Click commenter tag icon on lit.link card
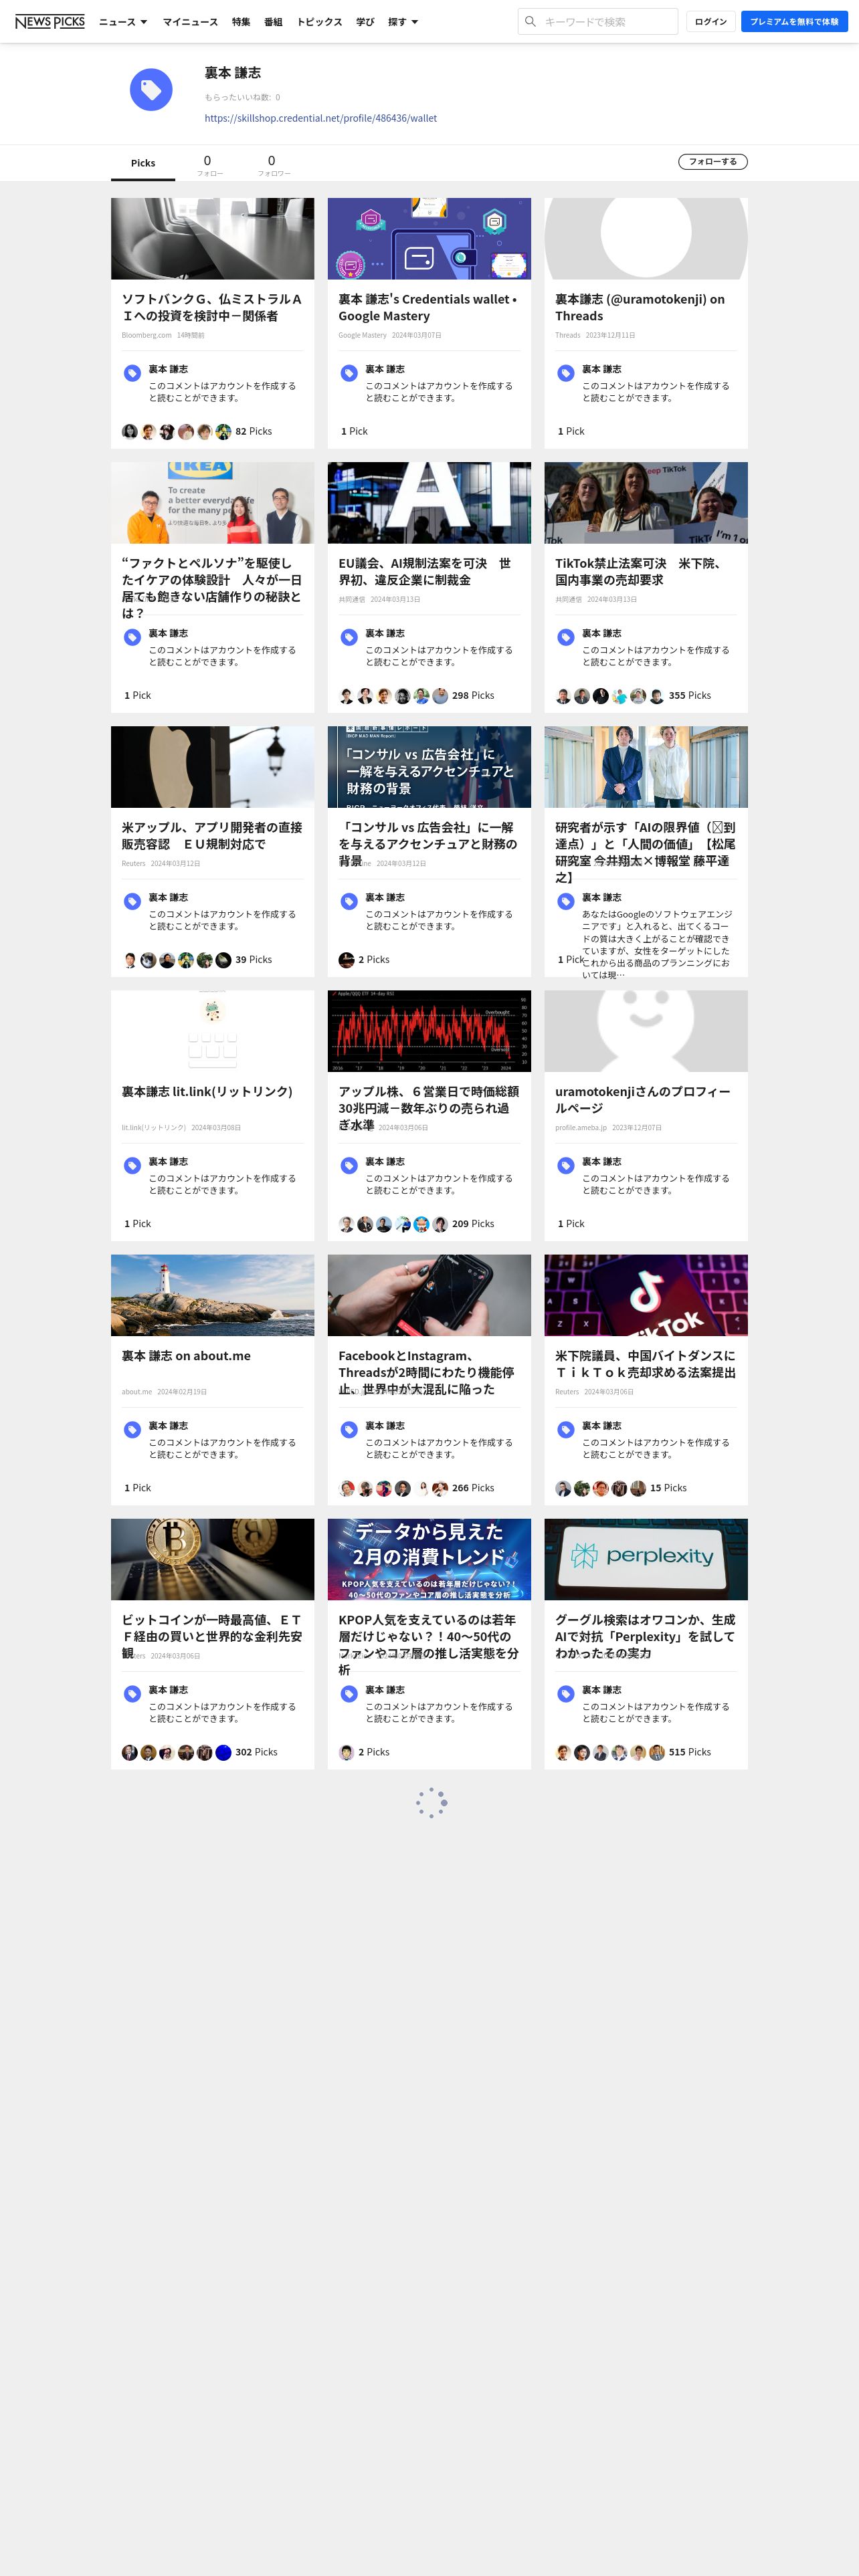Image resolution: width=859 pixels, height=2576 pixels. point(132,1165)
